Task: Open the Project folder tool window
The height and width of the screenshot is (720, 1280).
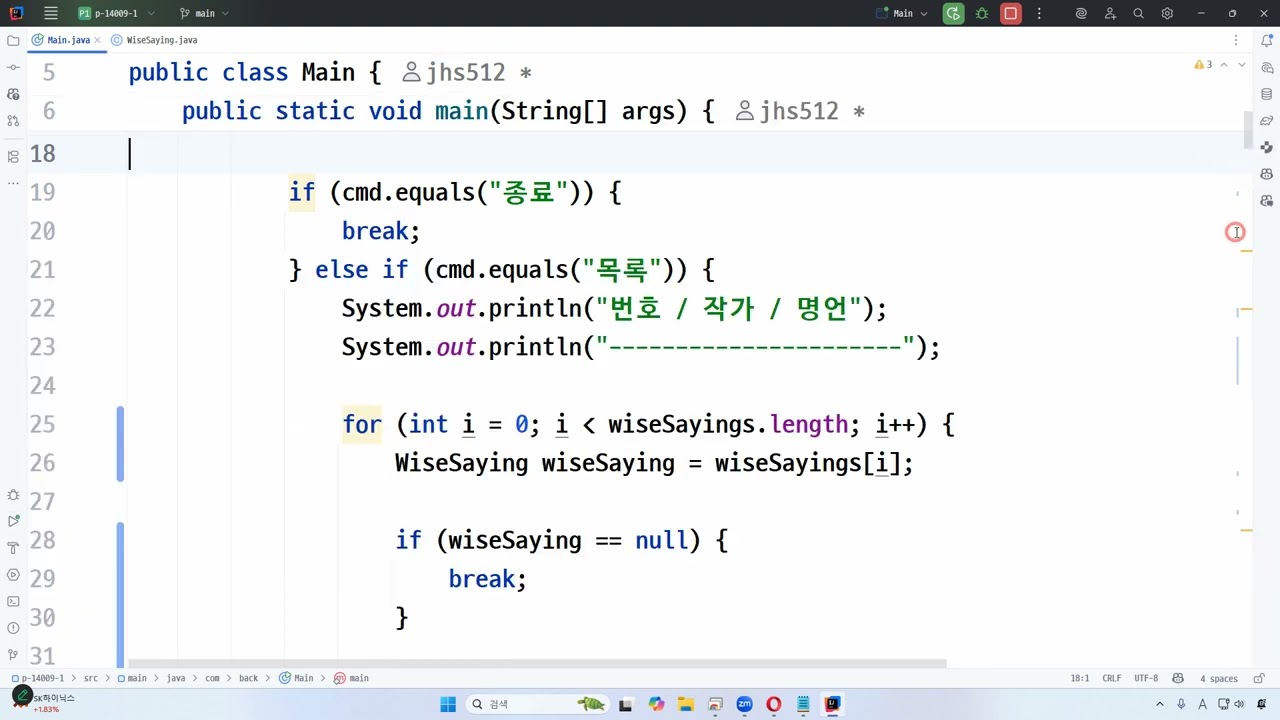Action: [13, 40]
